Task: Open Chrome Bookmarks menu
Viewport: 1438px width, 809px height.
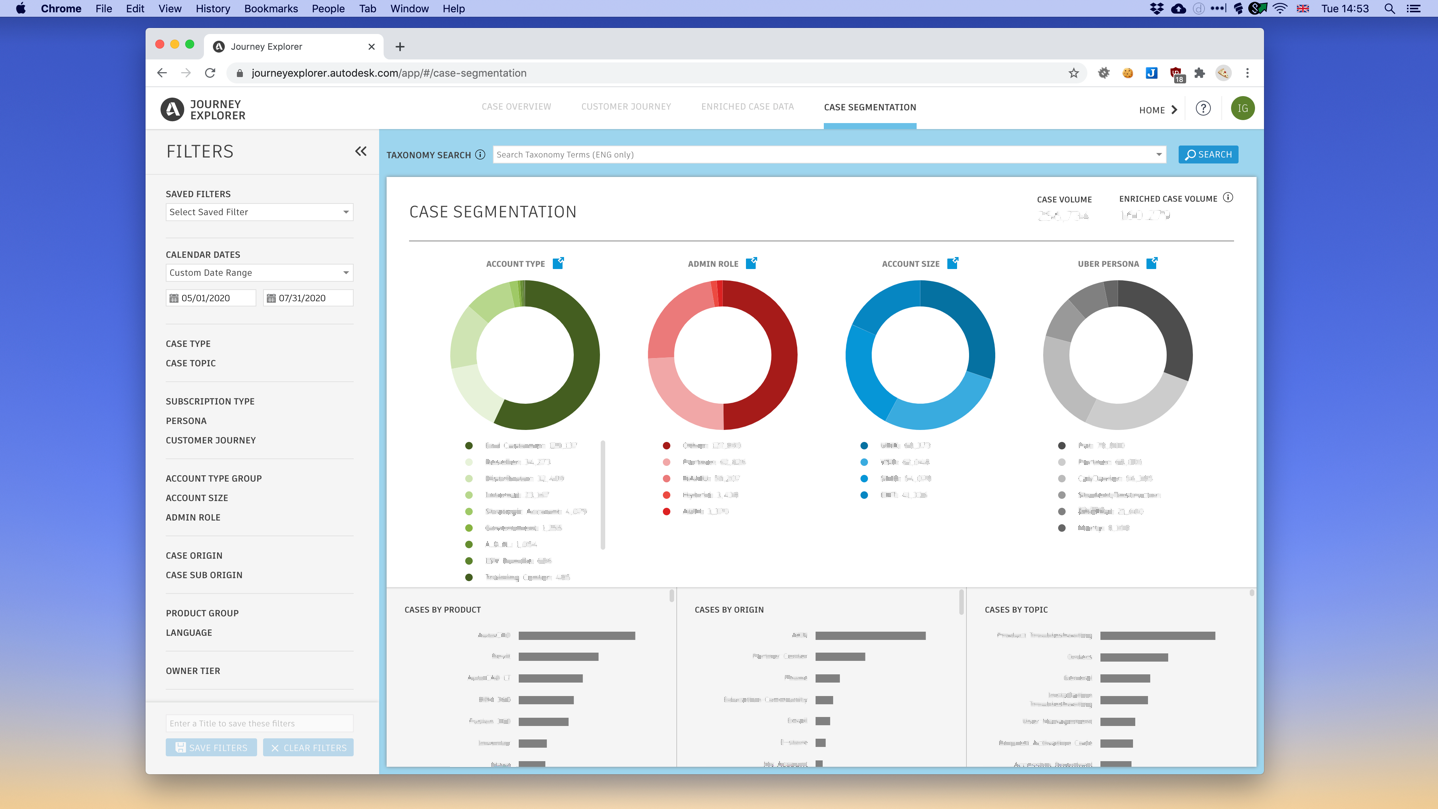Action: [271, 8]
